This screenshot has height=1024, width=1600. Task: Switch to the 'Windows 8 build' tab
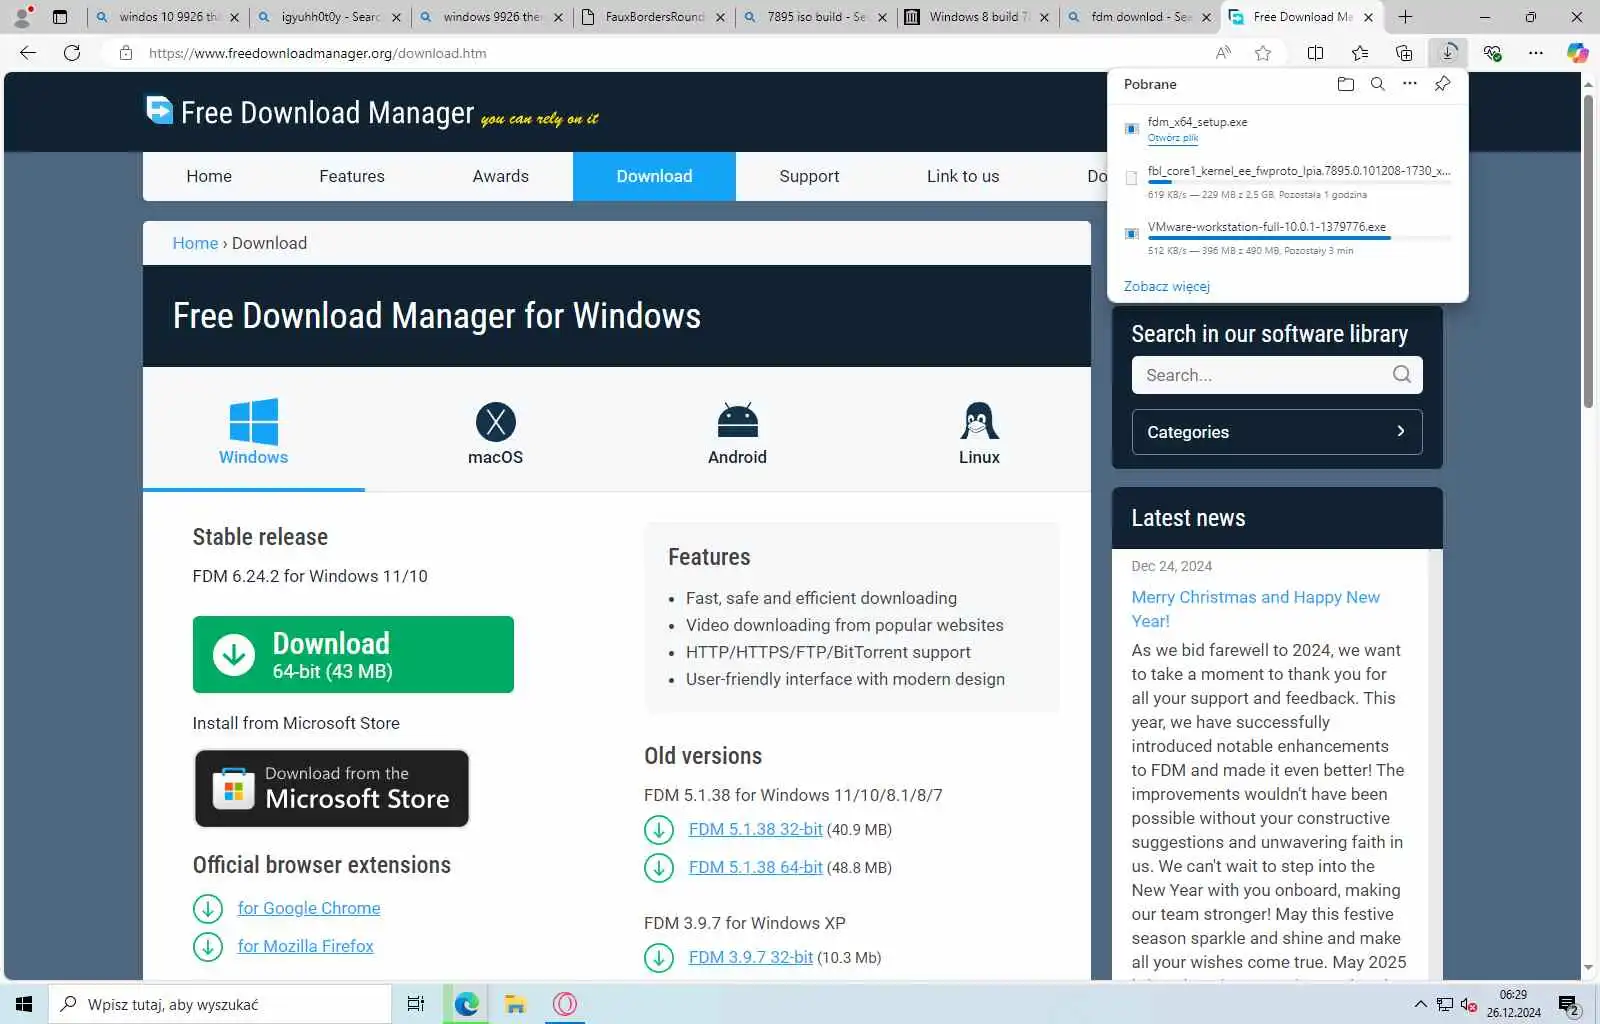pos(979,17)
